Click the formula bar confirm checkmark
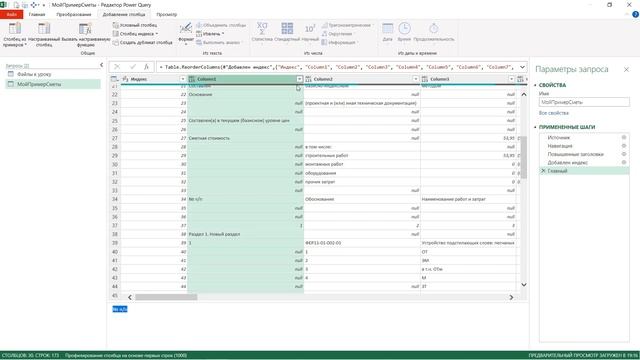Screen dimensions: 640x360 coord(133,67)
